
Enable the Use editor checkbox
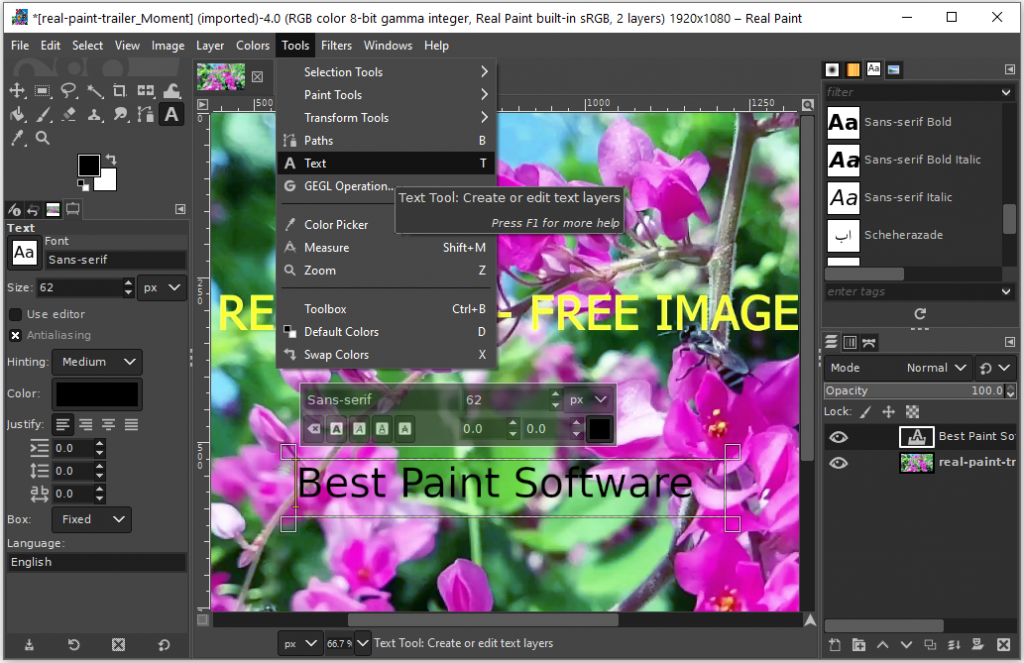click(x=15, y=314)
